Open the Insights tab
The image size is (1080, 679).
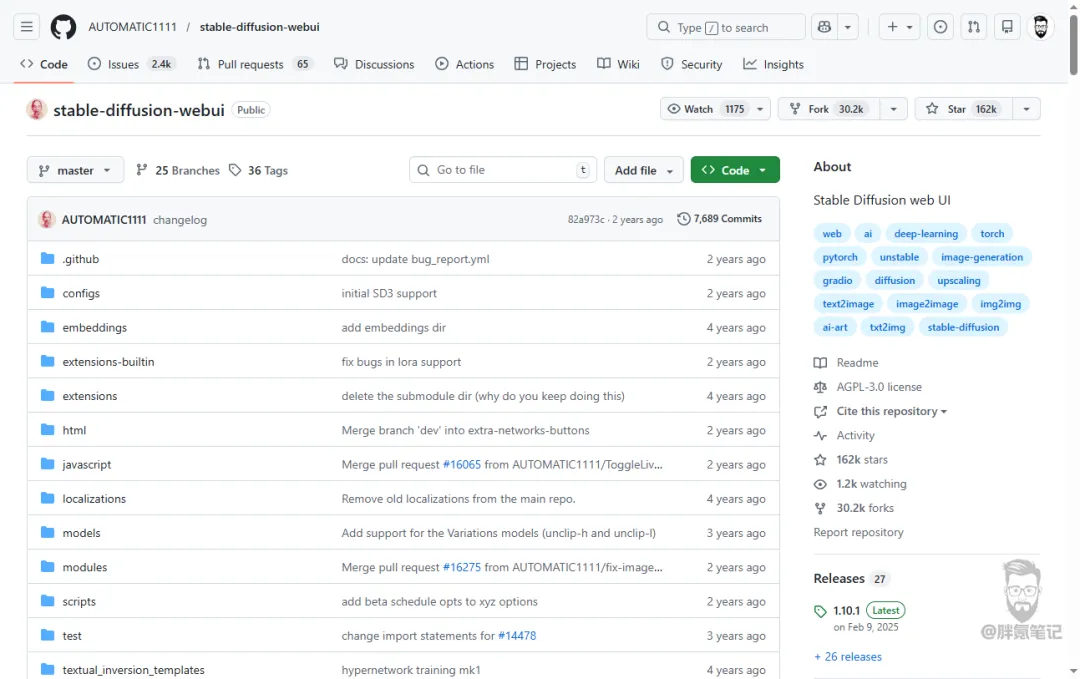click(773, 64)
